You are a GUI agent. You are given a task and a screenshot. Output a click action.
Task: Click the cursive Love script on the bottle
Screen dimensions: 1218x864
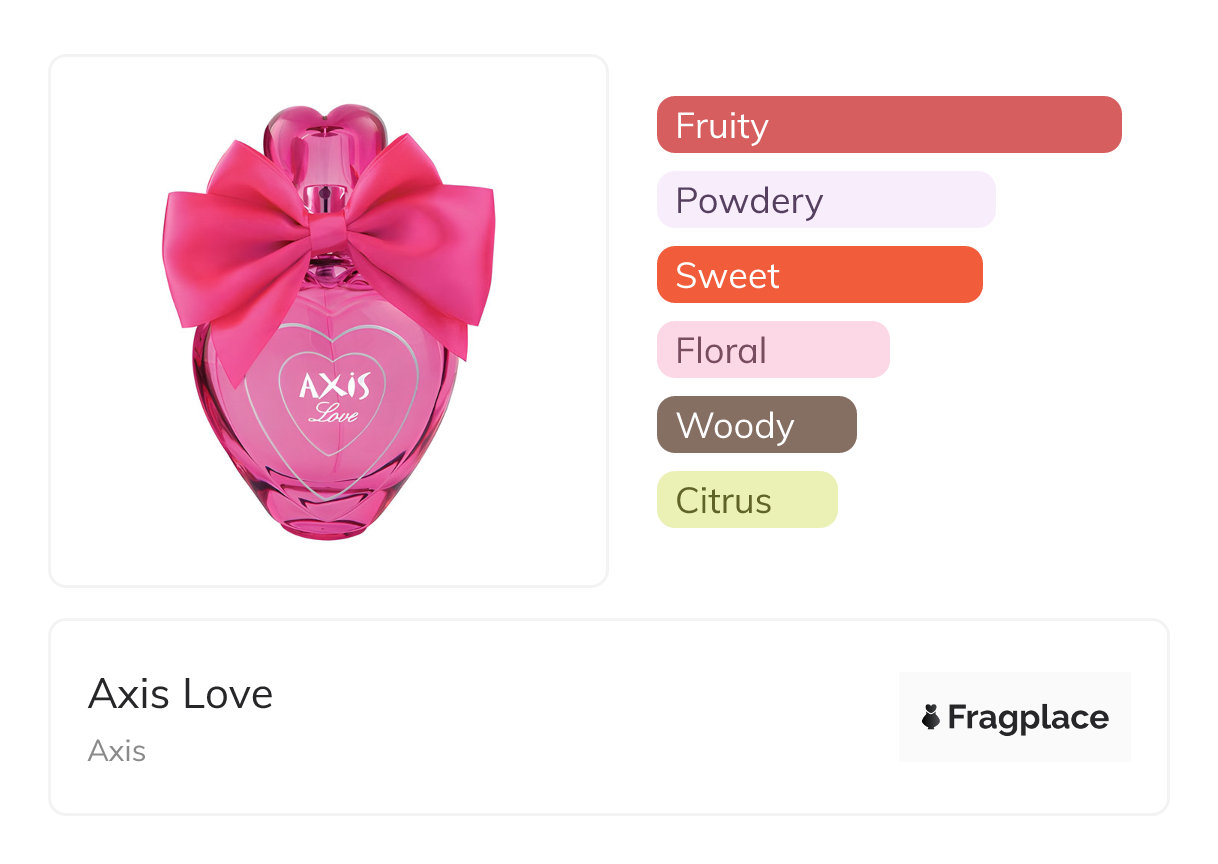333,411
